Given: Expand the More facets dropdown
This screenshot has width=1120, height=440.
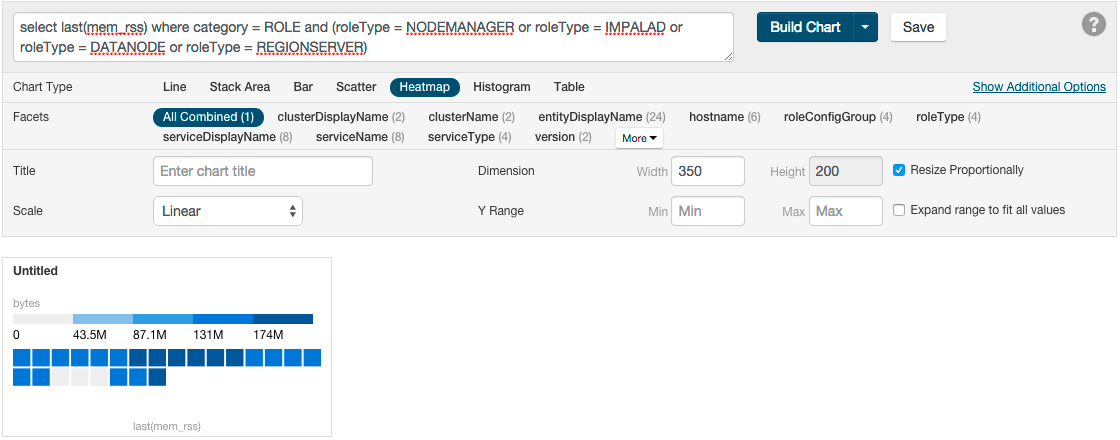Looking at the screenshot, I should (639, 138).
